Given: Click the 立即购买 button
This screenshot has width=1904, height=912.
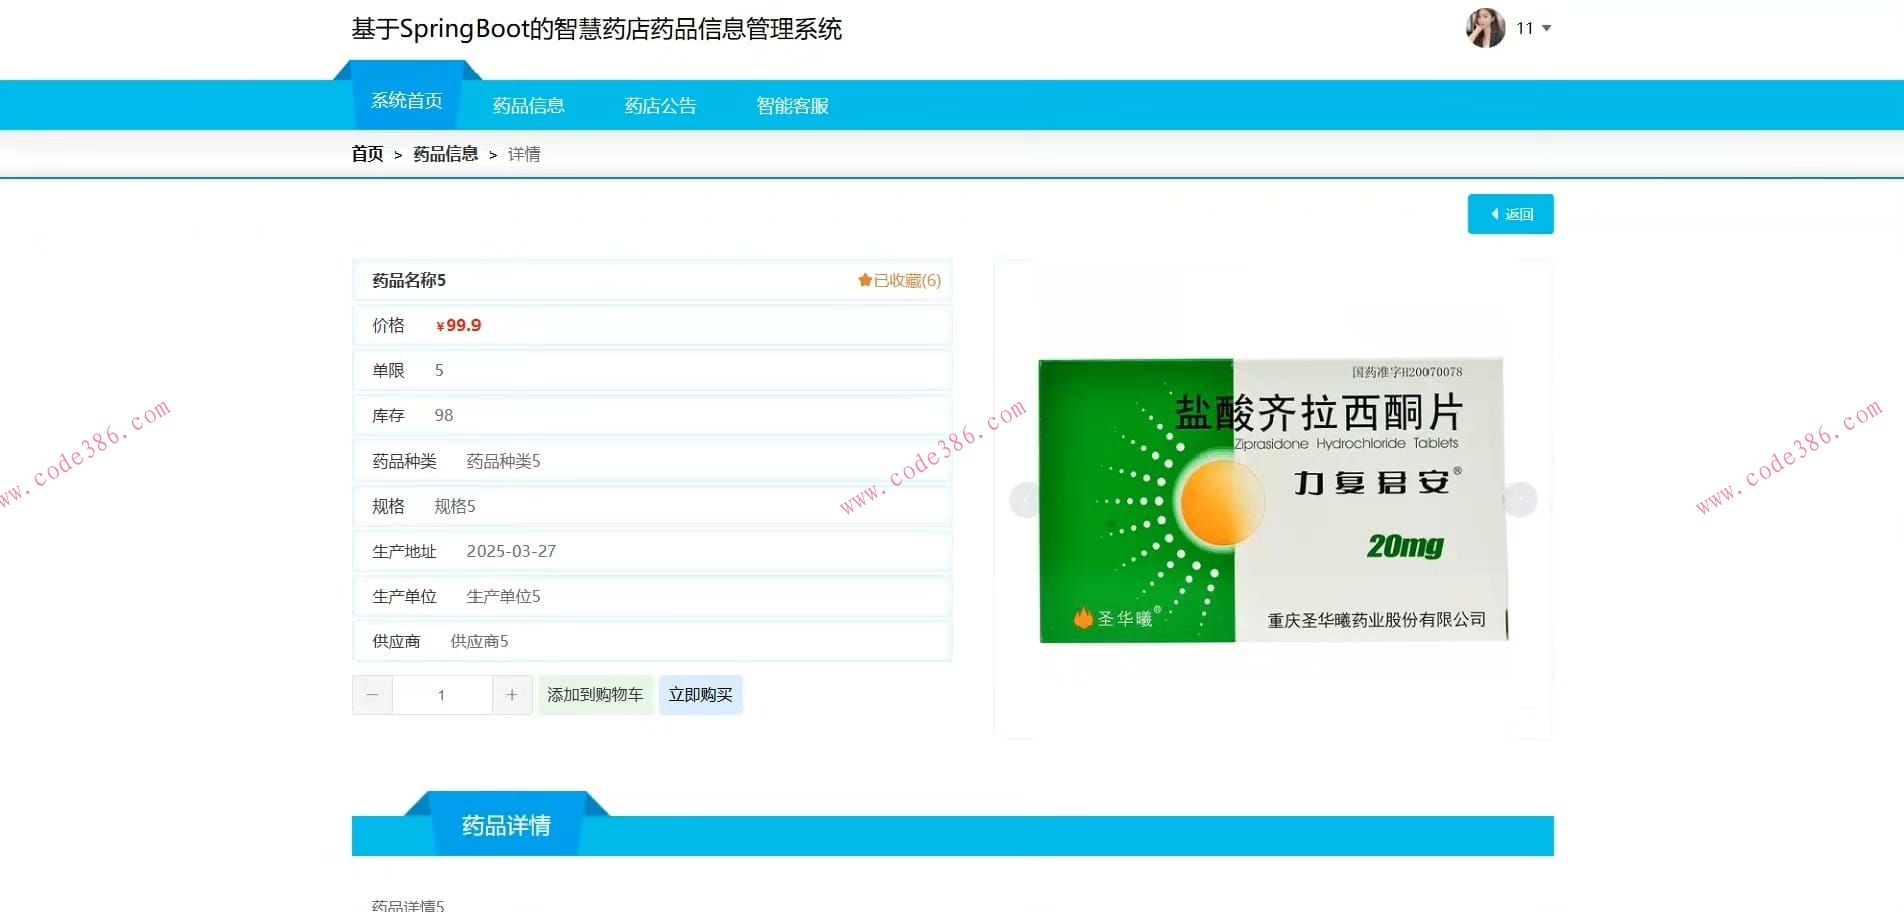Looking at the screenshot, I should point(700,694).
